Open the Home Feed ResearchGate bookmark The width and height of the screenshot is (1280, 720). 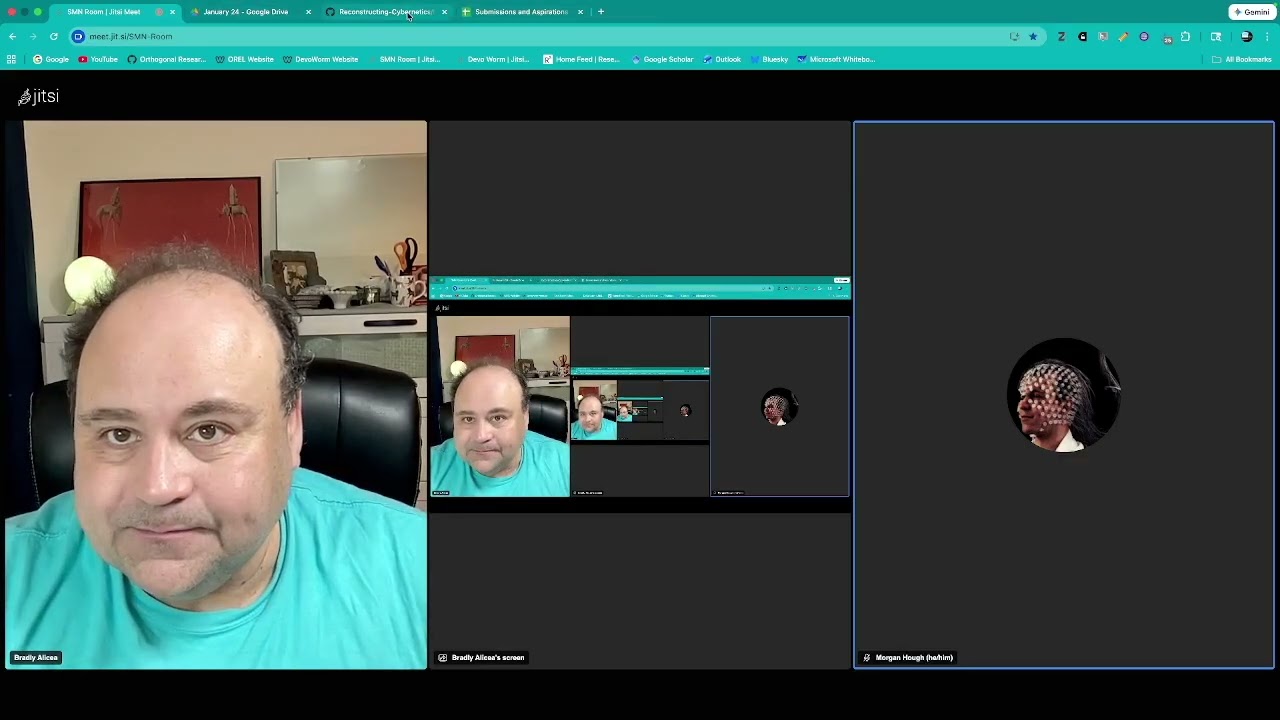point(581,59)
